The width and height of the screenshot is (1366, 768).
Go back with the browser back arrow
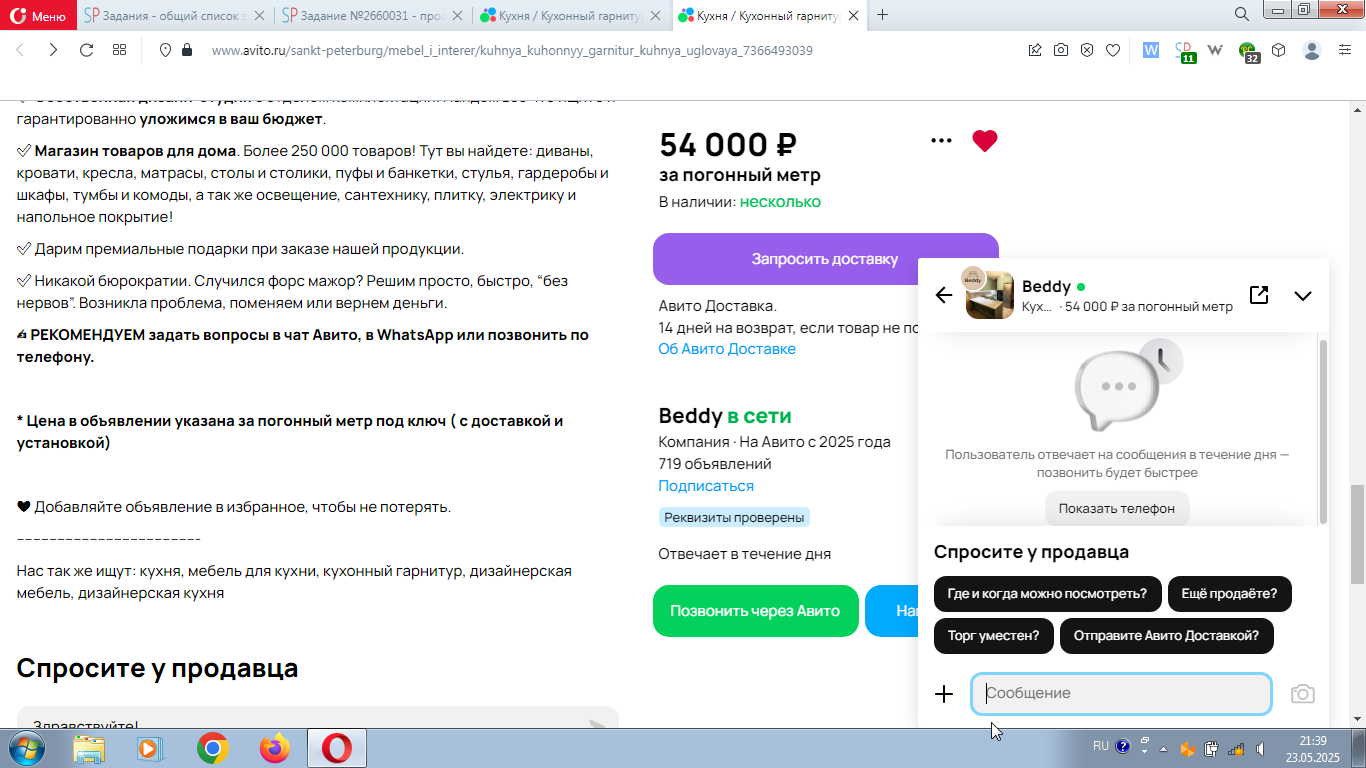(20, 50)
